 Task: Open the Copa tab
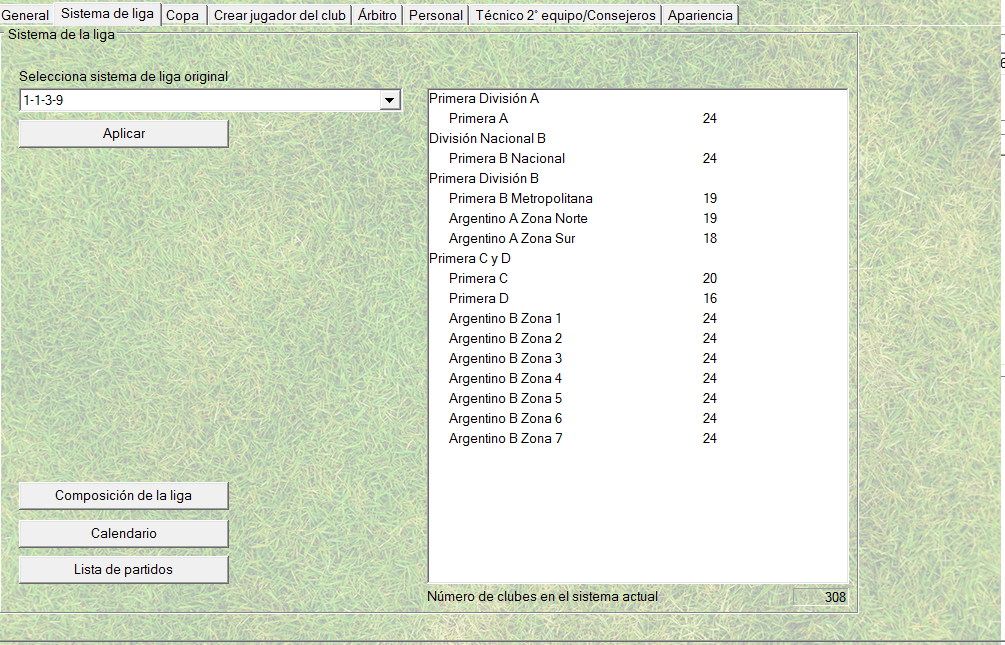click(x=183, y=15)
